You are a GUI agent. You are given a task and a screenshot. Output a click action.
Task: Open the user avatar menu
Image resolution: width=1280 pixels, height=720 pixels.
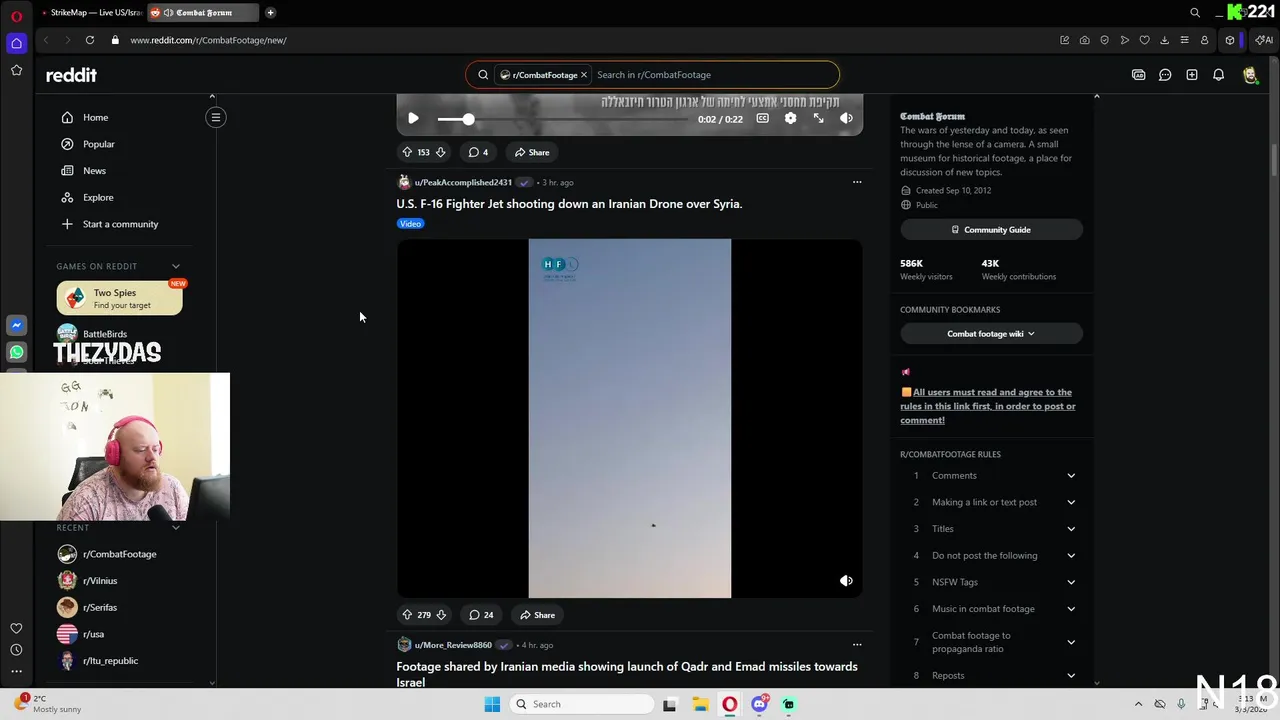pos(1250,75)
